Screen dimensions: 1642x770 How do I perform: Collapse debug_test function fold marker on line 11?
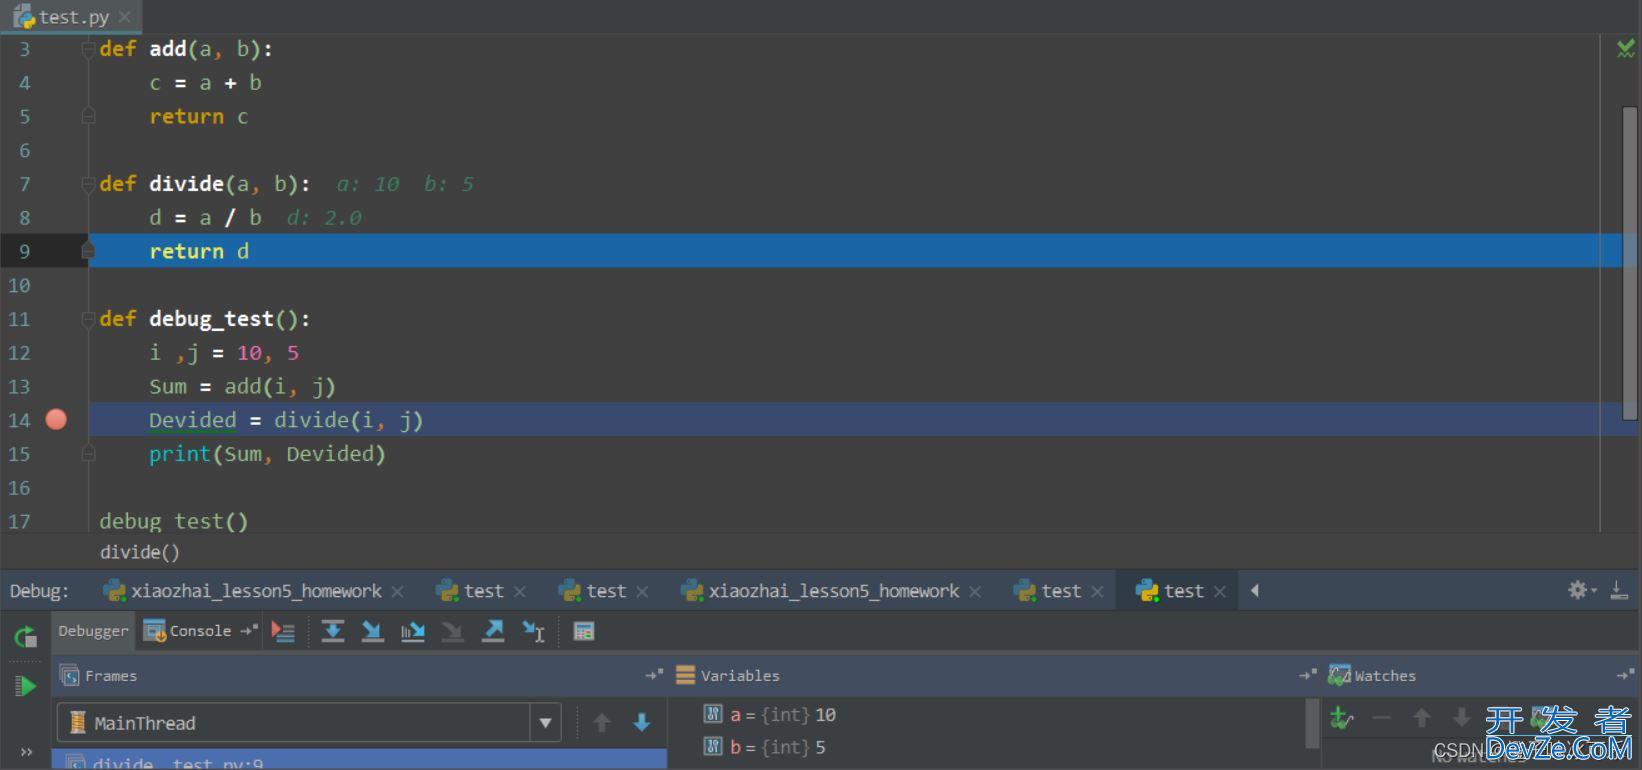[x=88, y=319]
